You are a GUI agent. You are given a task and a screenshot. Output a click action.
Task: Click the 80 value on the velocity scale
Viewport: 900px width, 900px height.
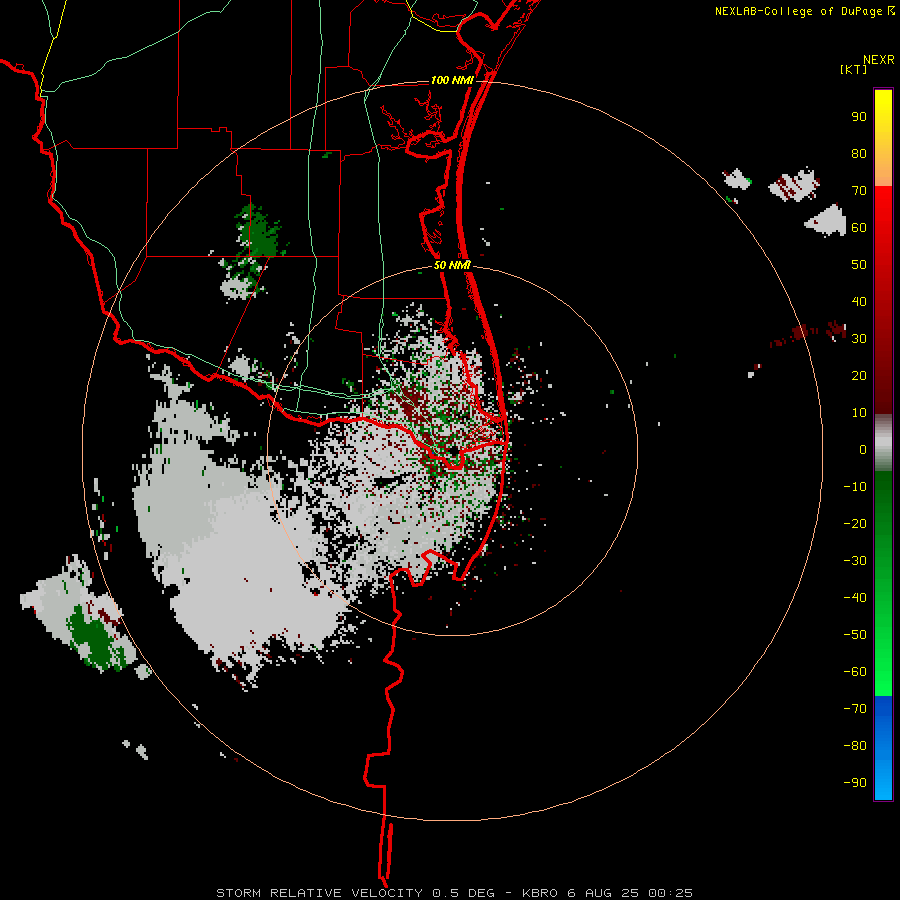click(859, 154)
